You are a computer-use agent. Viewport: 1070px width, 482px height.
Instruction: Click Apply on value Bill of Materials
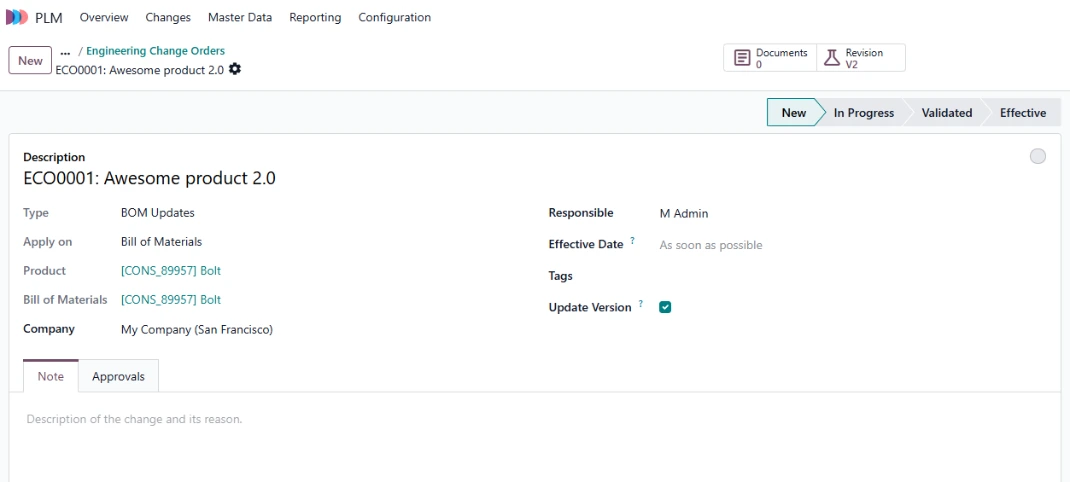[161, 242]
